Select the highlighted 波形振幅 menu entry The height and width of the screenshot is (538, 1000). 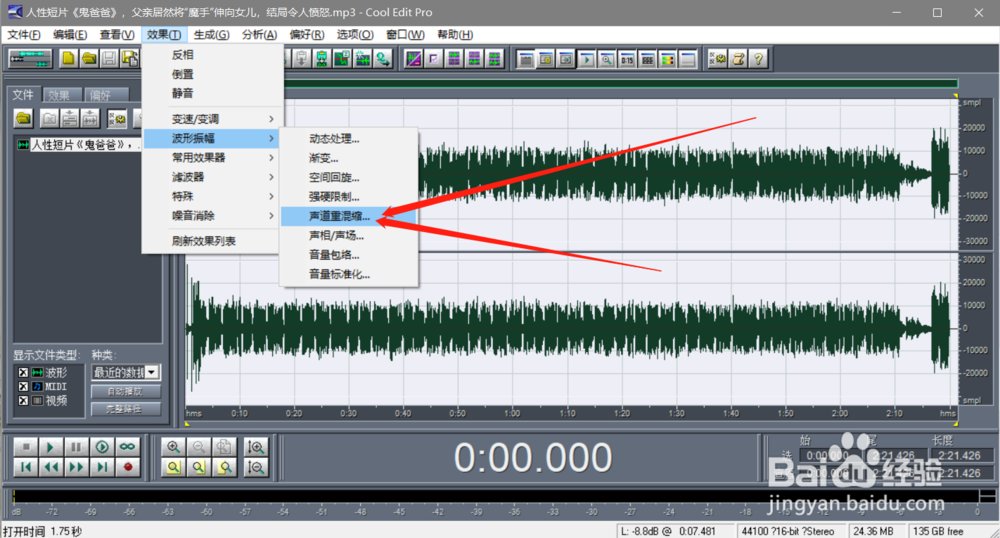pyautogui.click(x=213, y=138)
